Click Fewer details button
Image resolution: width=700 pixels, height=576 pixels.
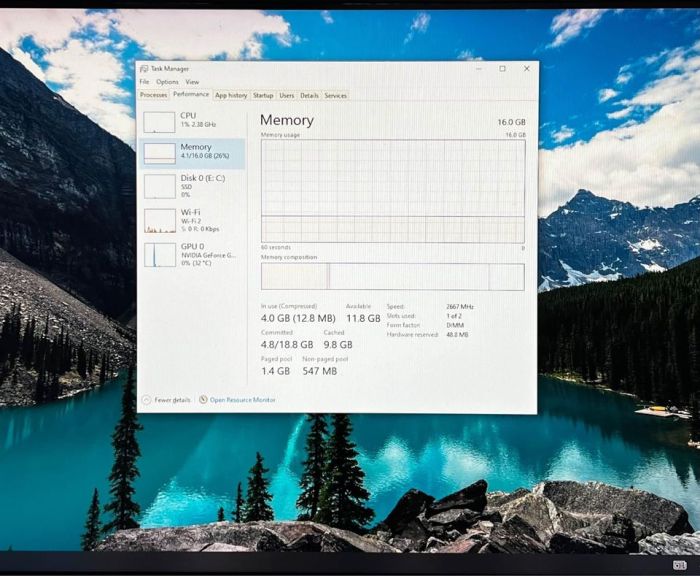(167, 400)
